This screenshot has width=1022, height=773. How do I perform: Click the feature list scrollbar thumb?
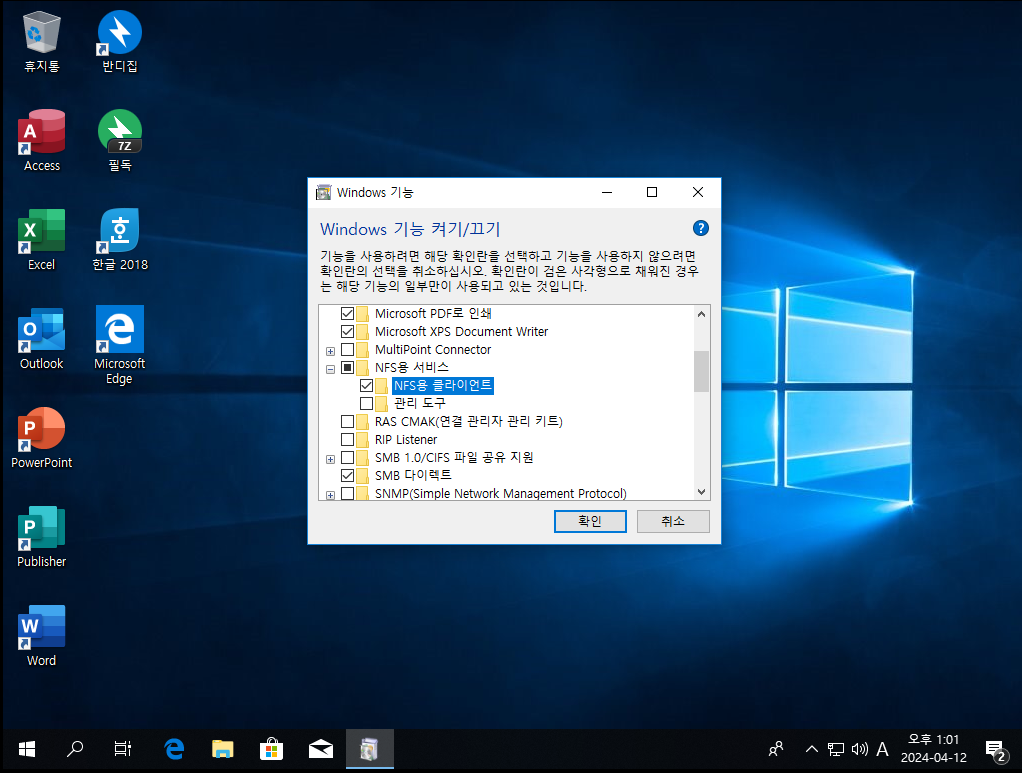(x=701, y=372)
